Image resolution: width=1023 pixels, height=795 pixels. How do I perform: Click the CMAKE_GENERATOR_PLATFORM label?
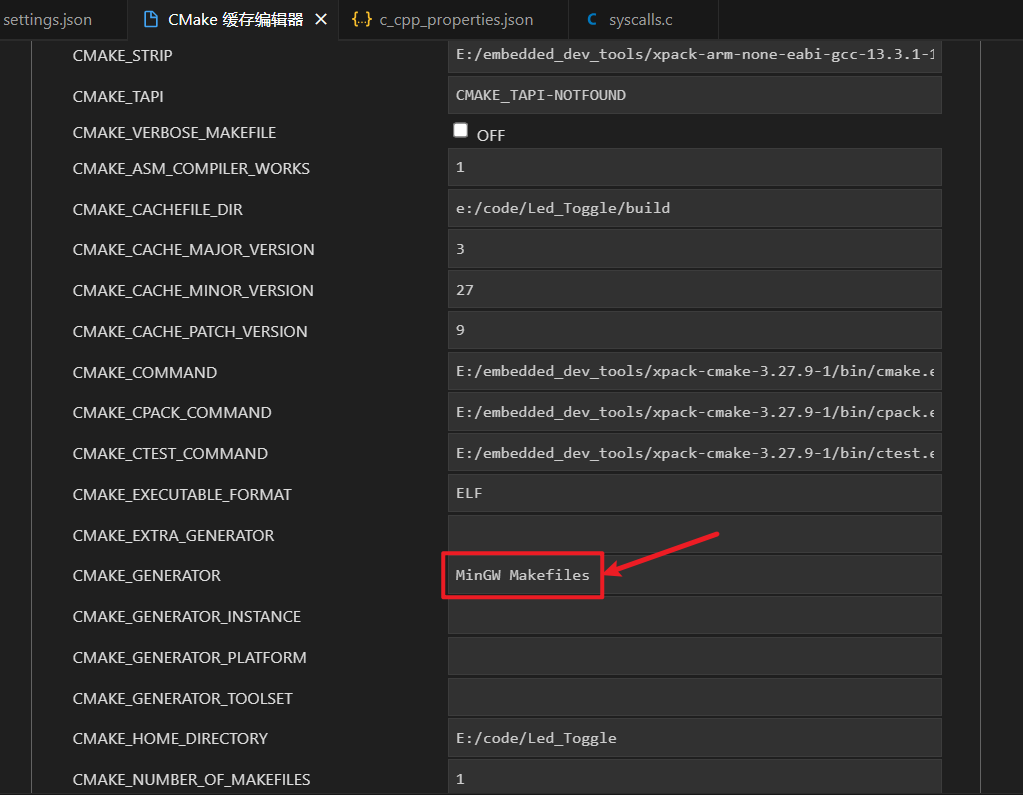189,658
